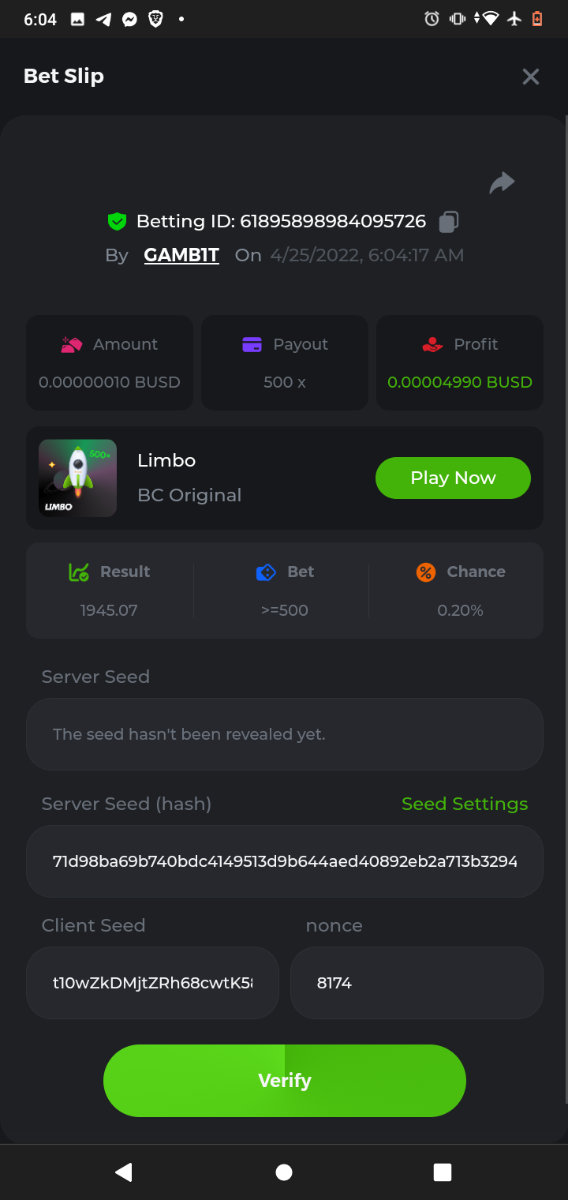Tap the Amount icon tile
568x1200 pixels.
click(x=72, y=344)
